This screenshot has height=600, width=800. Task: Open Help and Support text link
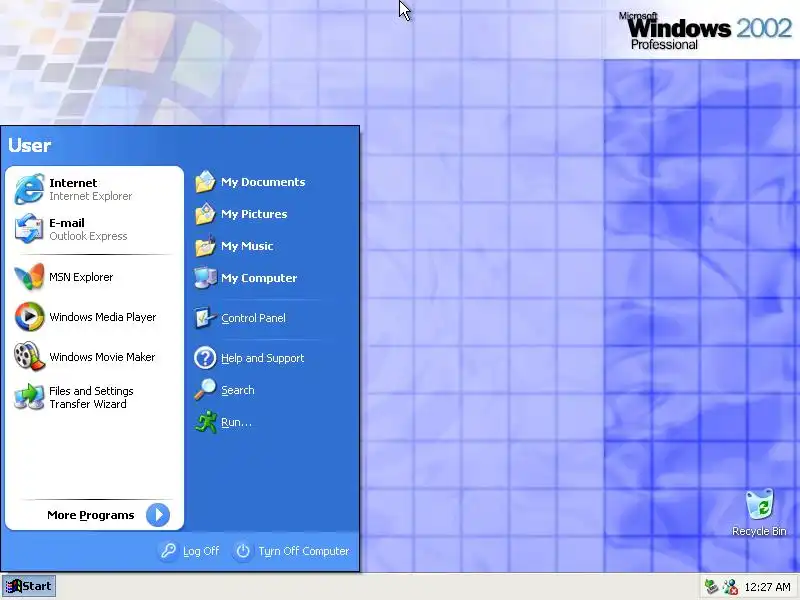(x=263, y=358)
